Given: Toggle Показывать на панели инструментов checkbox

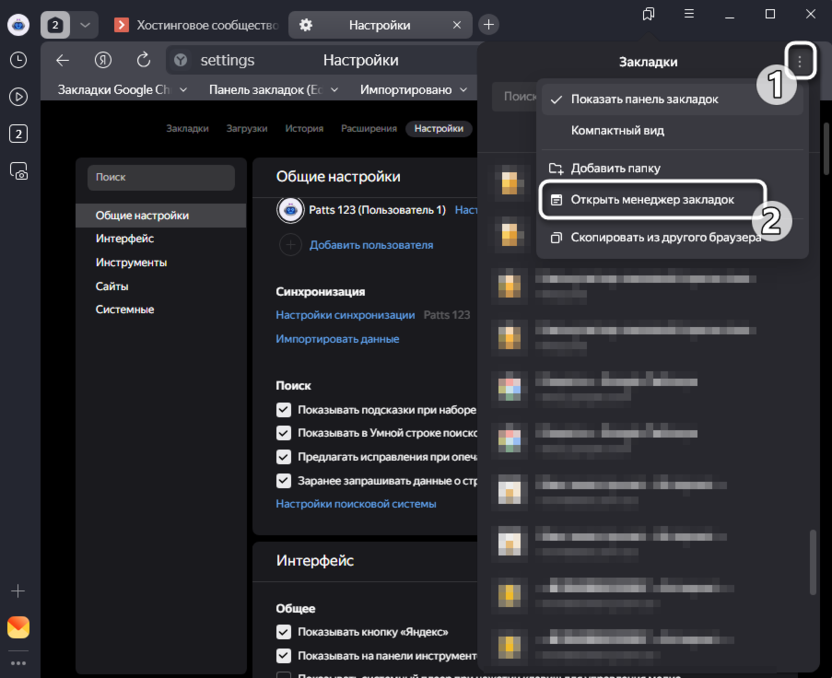Looking at the screenshot, I should 283,656.
